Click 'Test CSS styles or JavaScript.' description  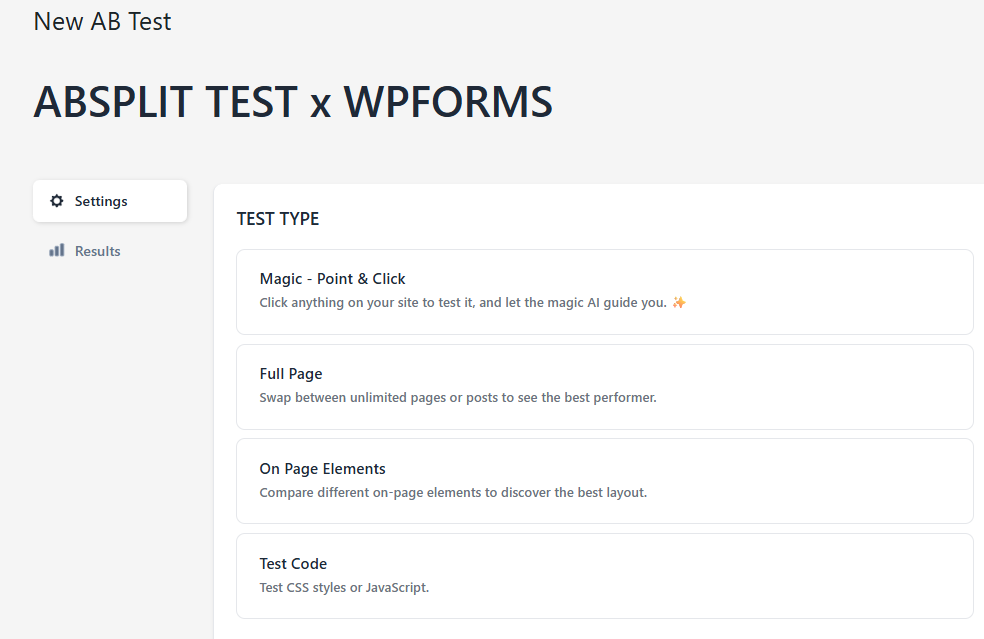coord(344,588)
